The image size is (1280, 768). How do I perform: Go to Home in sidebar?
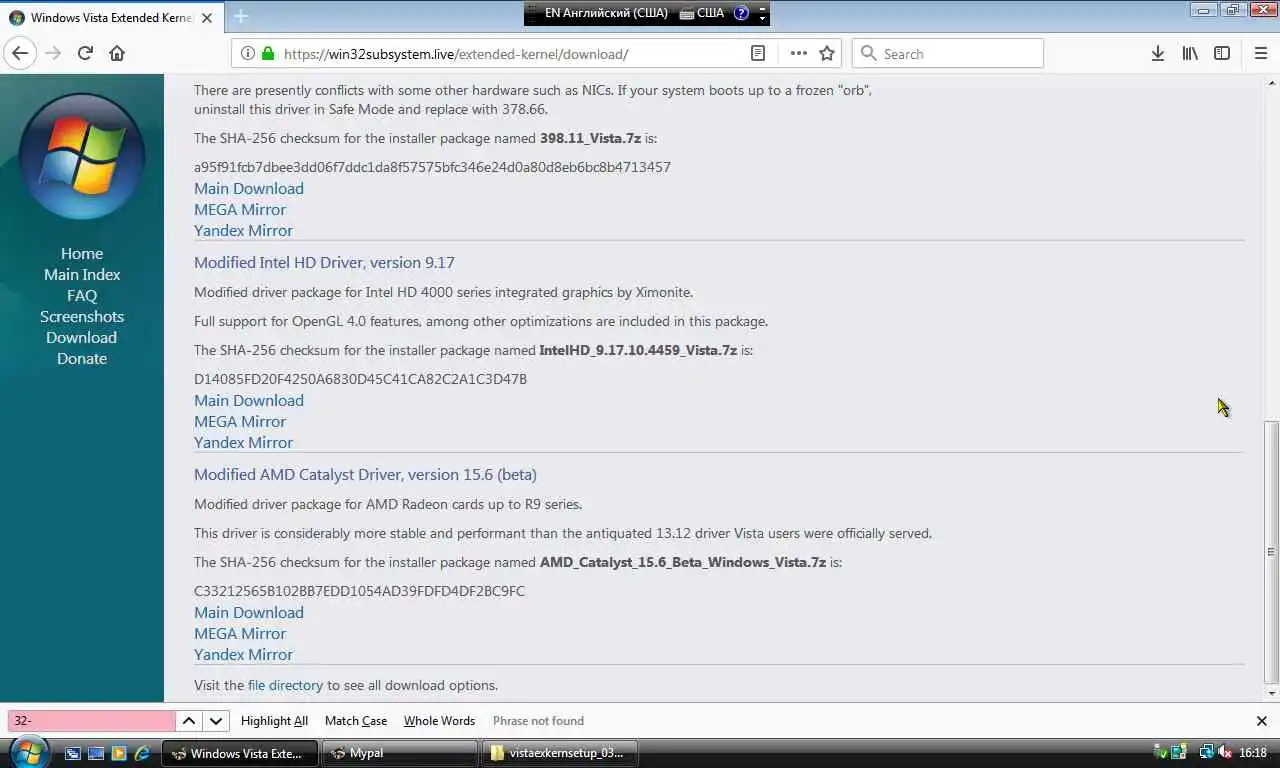[82, 254]
